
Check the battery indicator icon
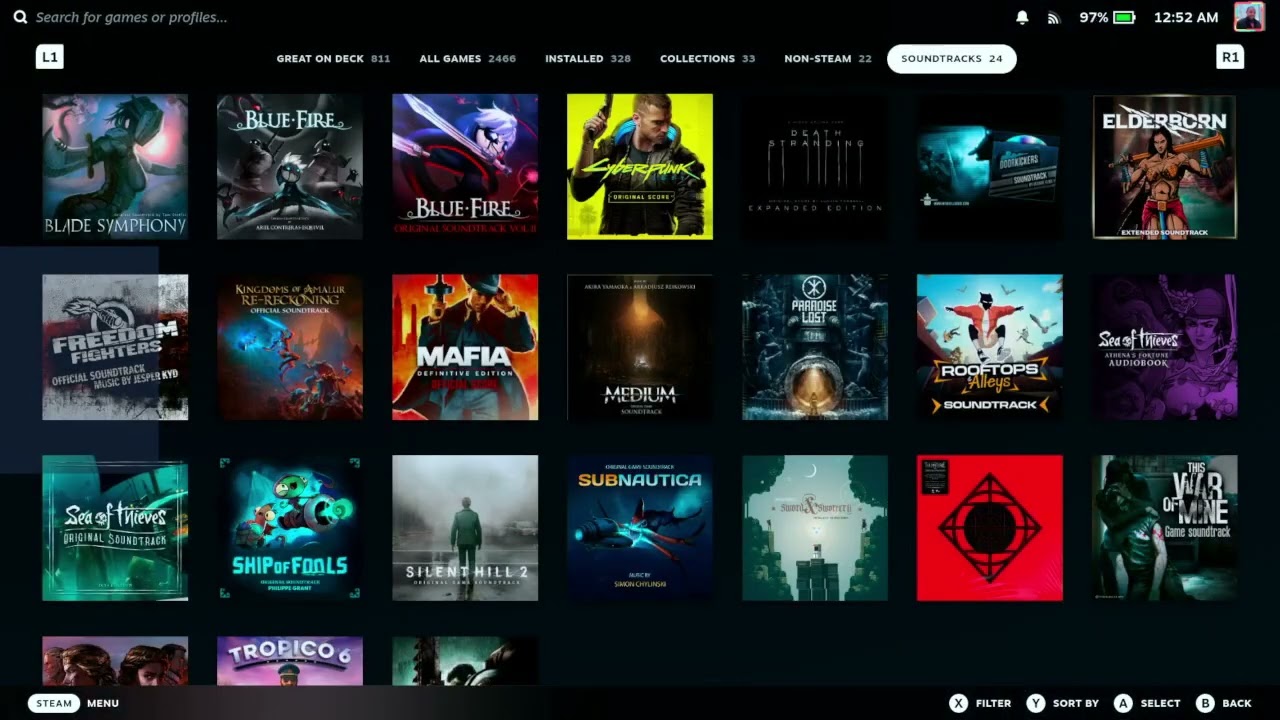[x=1124, y=17]
